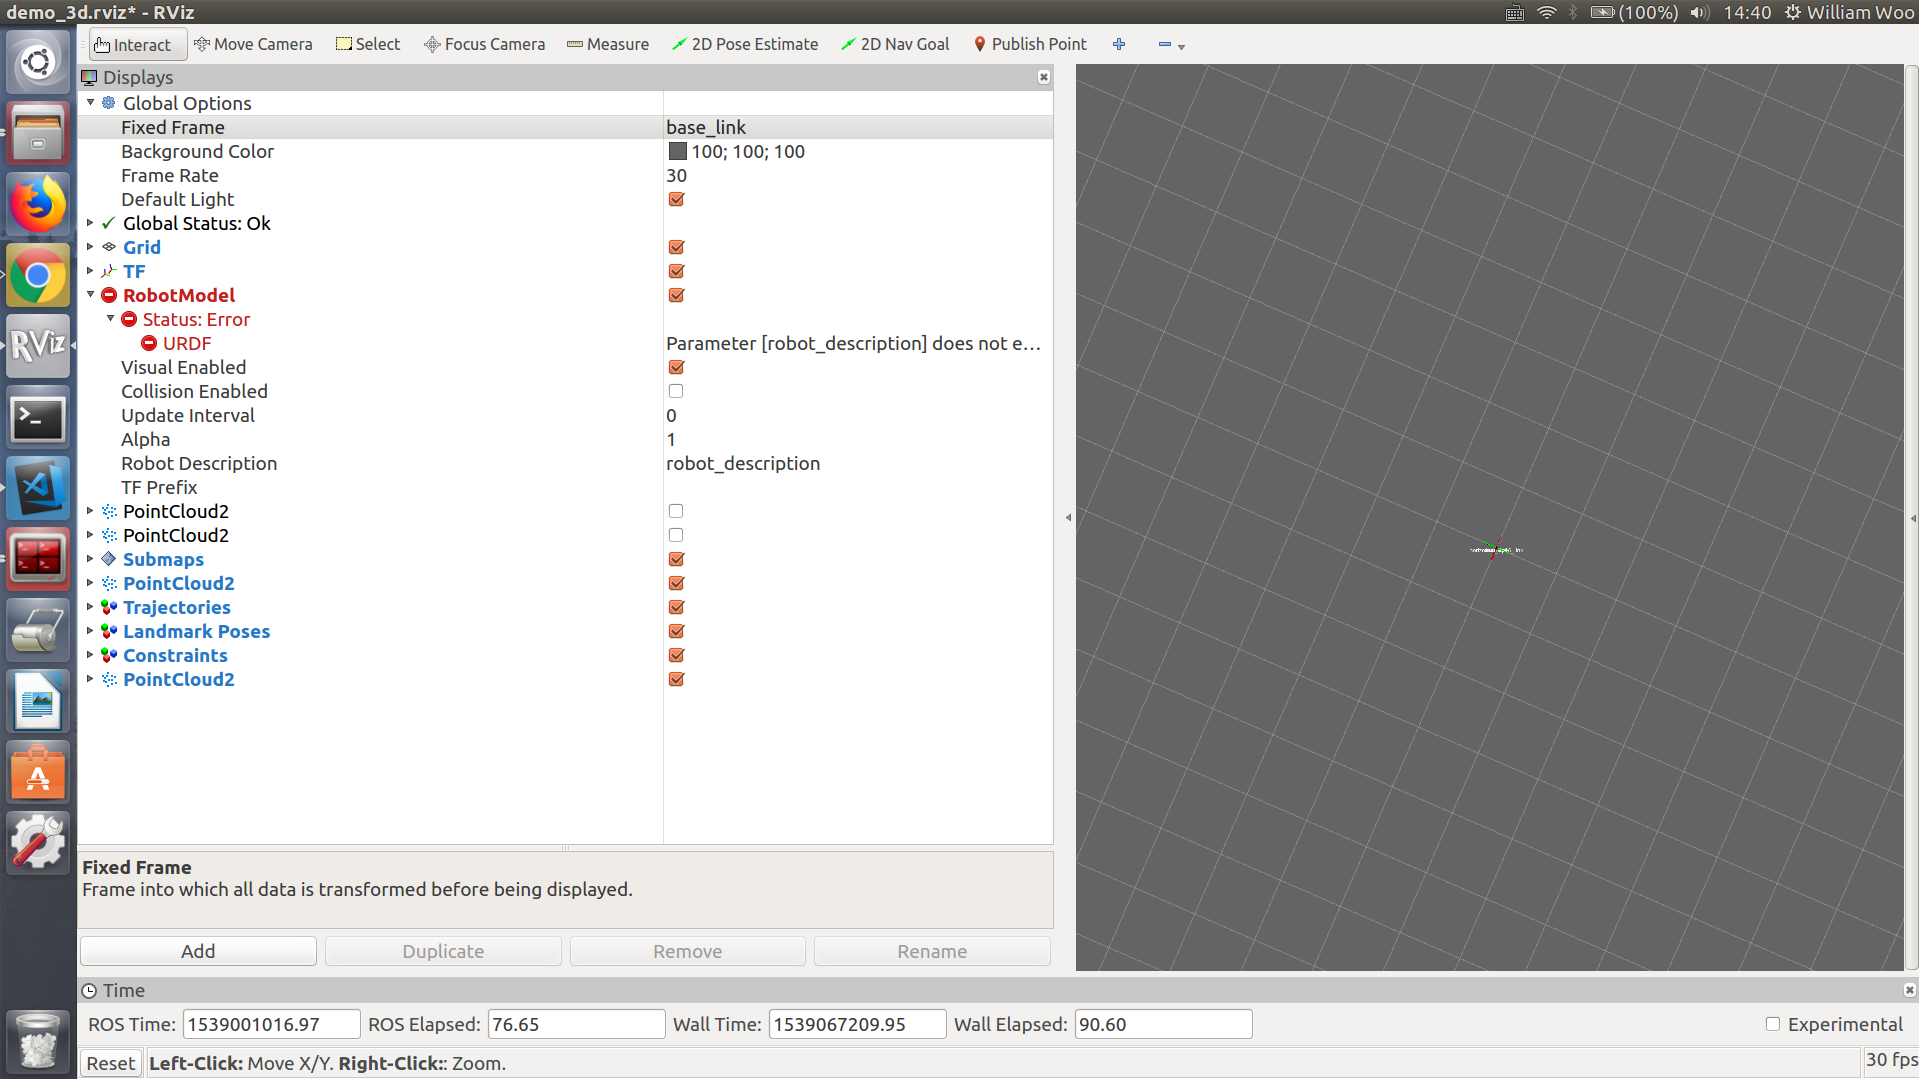Viewport: 1919px width, 1079px height.
Task: Select the Measure tool
Action: [607, 44]
